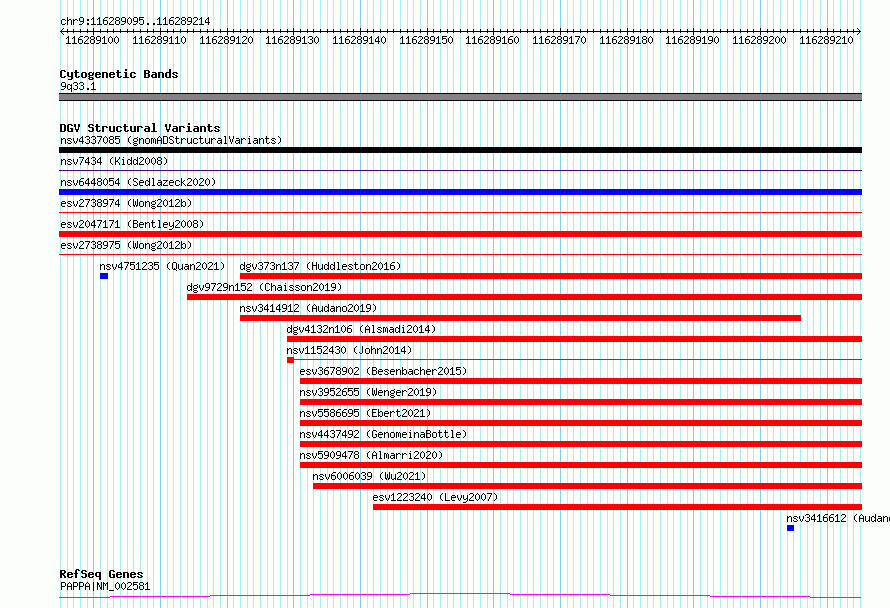Open nsv6006039 (Wu2021) variant
890x608 pixels.
369,476
